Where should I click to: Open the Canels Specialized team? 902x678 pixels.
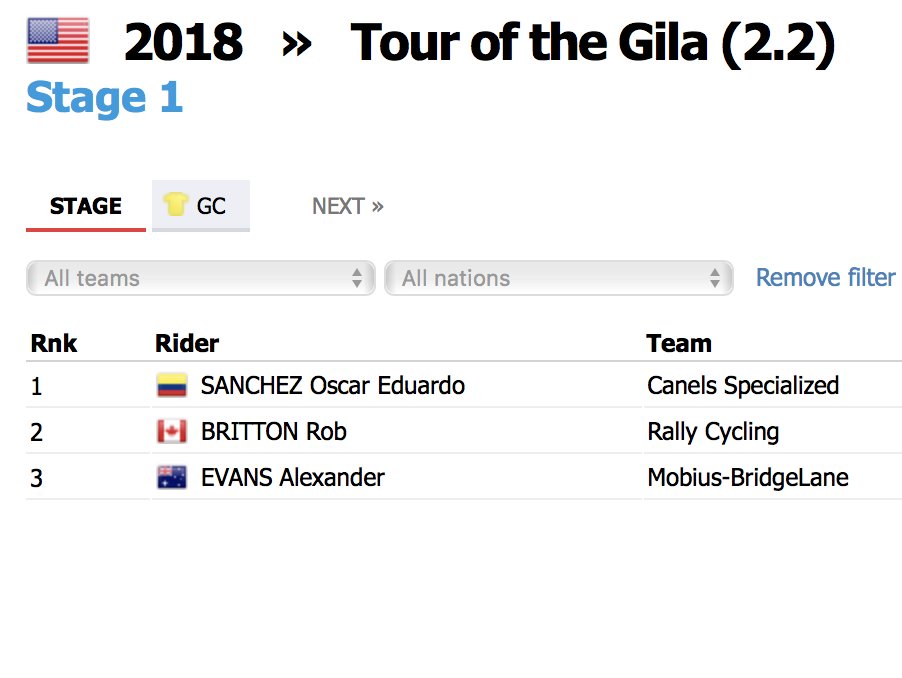click(x=743, y=385)
